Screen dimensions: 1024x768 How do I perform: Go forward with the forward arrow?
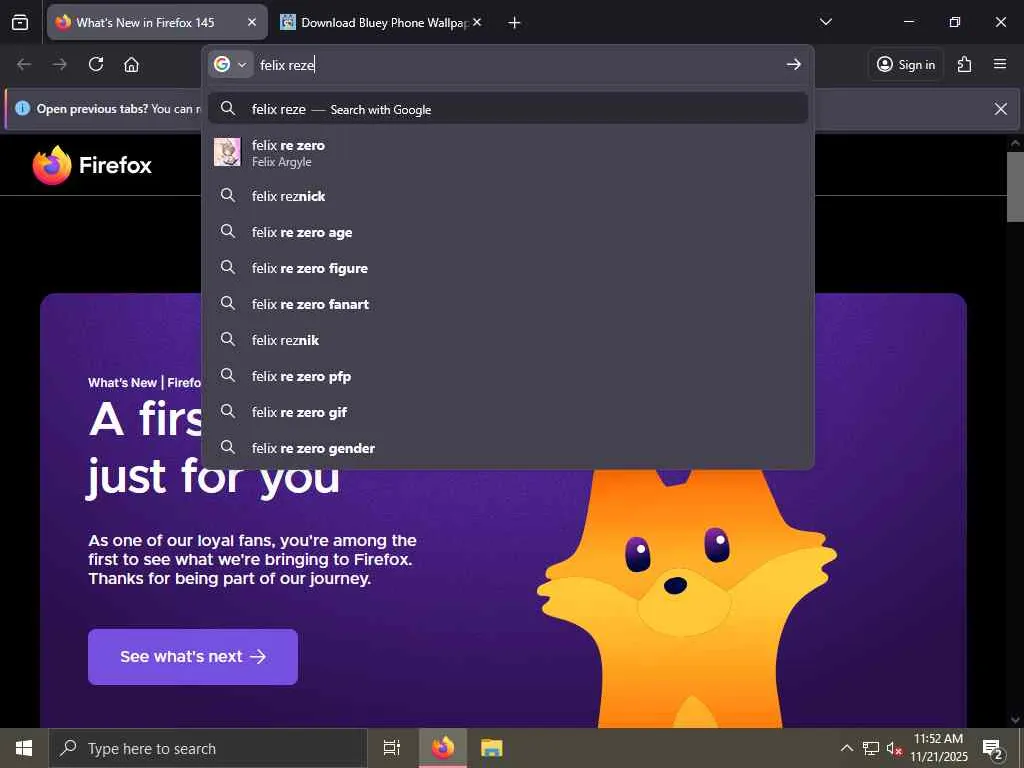(x=59, y=64)
